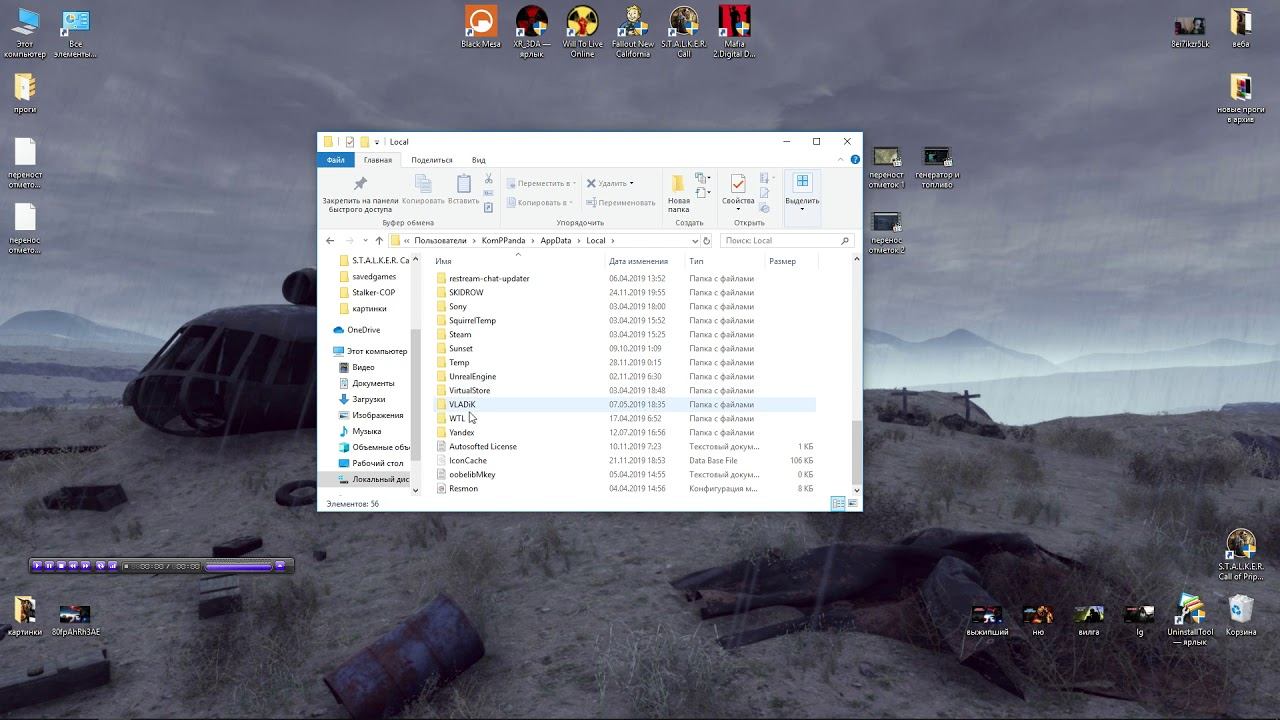
Task: Toggle repeat in the player widget
Action: pyautogui.click(x=100, y=566)
